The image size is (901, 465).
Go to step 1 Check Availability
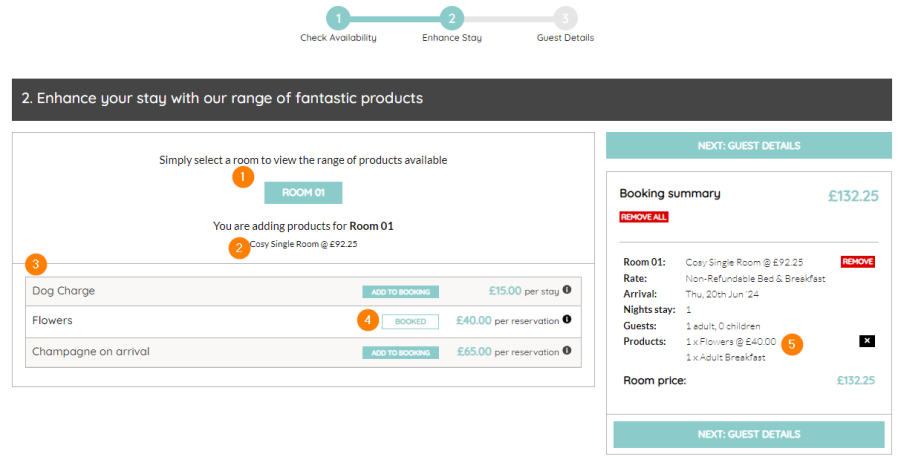point(338,18)
